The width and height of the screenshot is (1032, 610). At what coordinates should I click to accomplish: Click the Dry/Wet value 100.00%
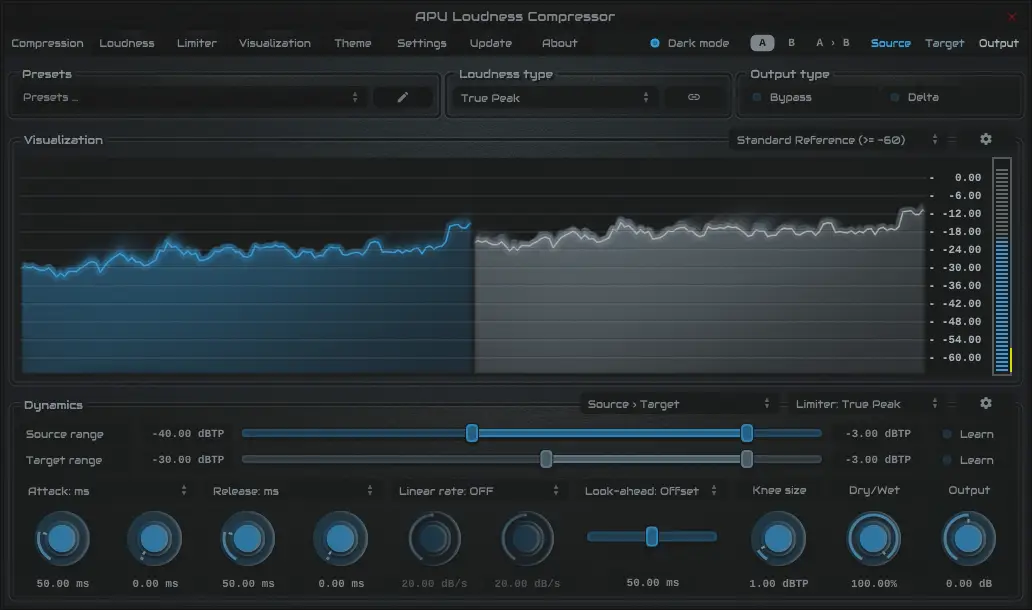(874, 584)
